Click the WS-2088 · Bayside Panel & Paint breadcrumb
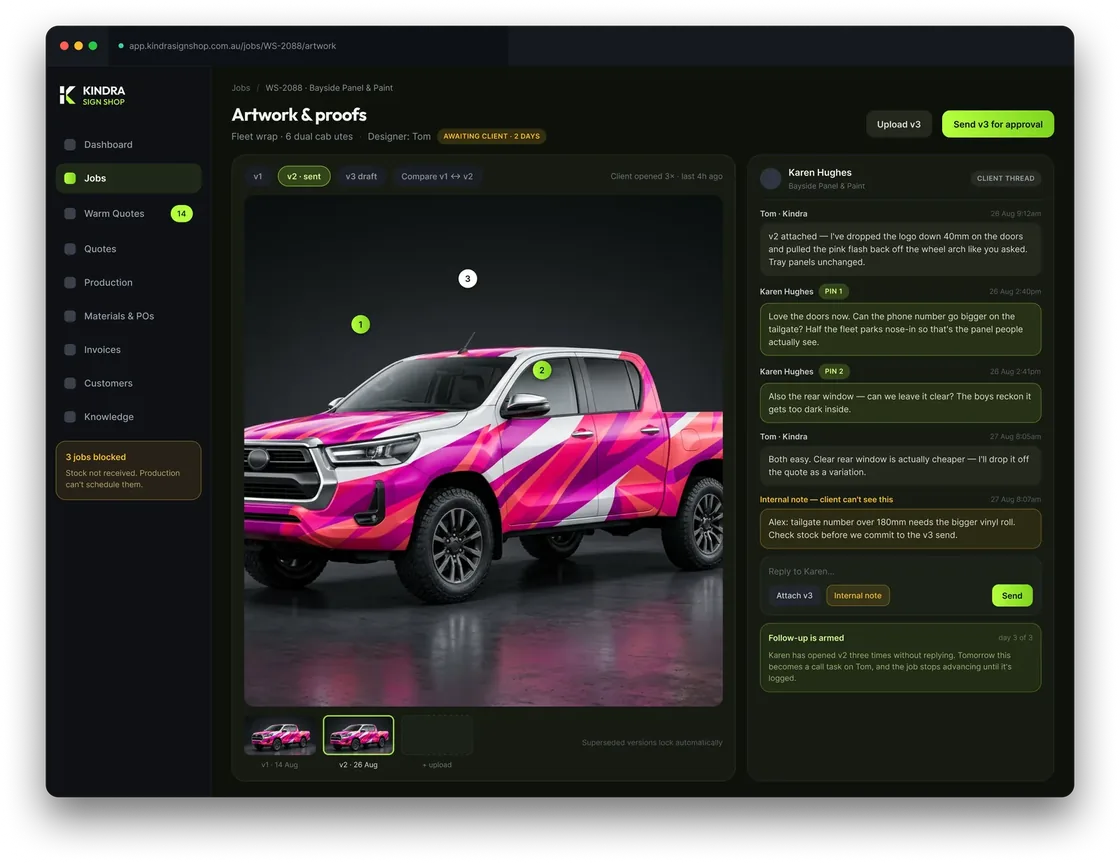Screen dimensions: 1120x863 [x=329, y=88]
